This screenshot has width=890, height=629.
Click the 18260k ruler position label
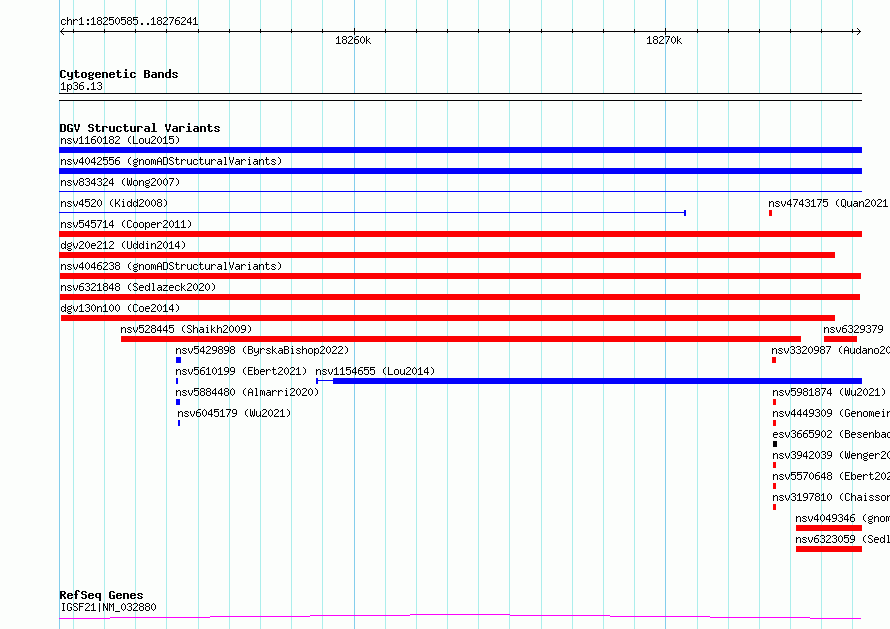point(353,40)
